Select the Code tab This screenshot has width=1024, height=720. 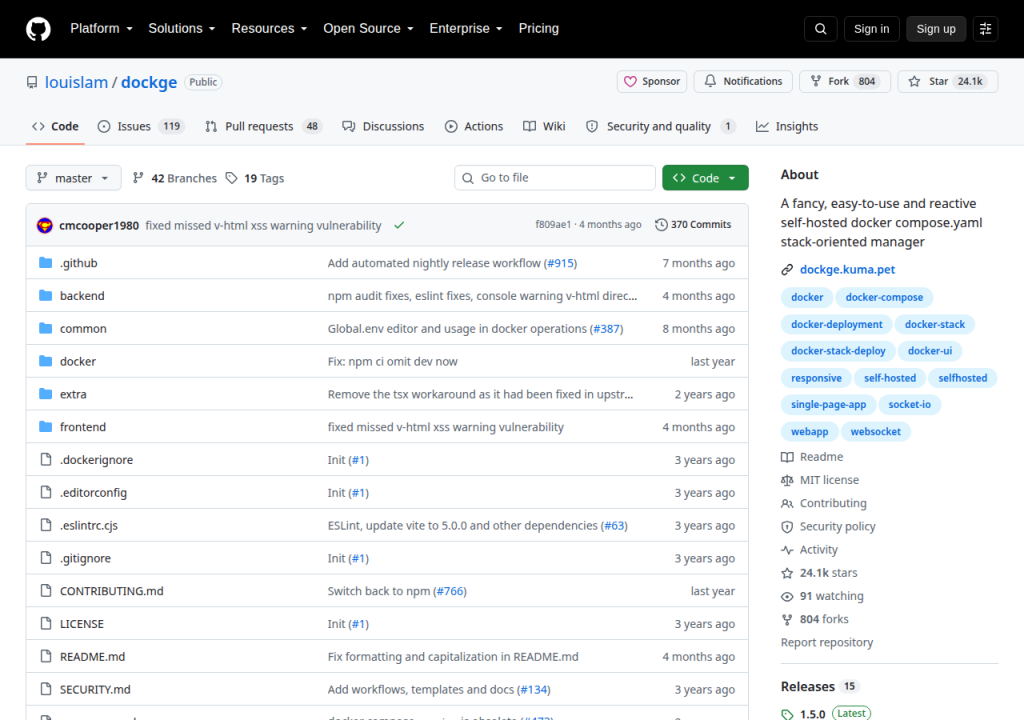pos(56,126)
